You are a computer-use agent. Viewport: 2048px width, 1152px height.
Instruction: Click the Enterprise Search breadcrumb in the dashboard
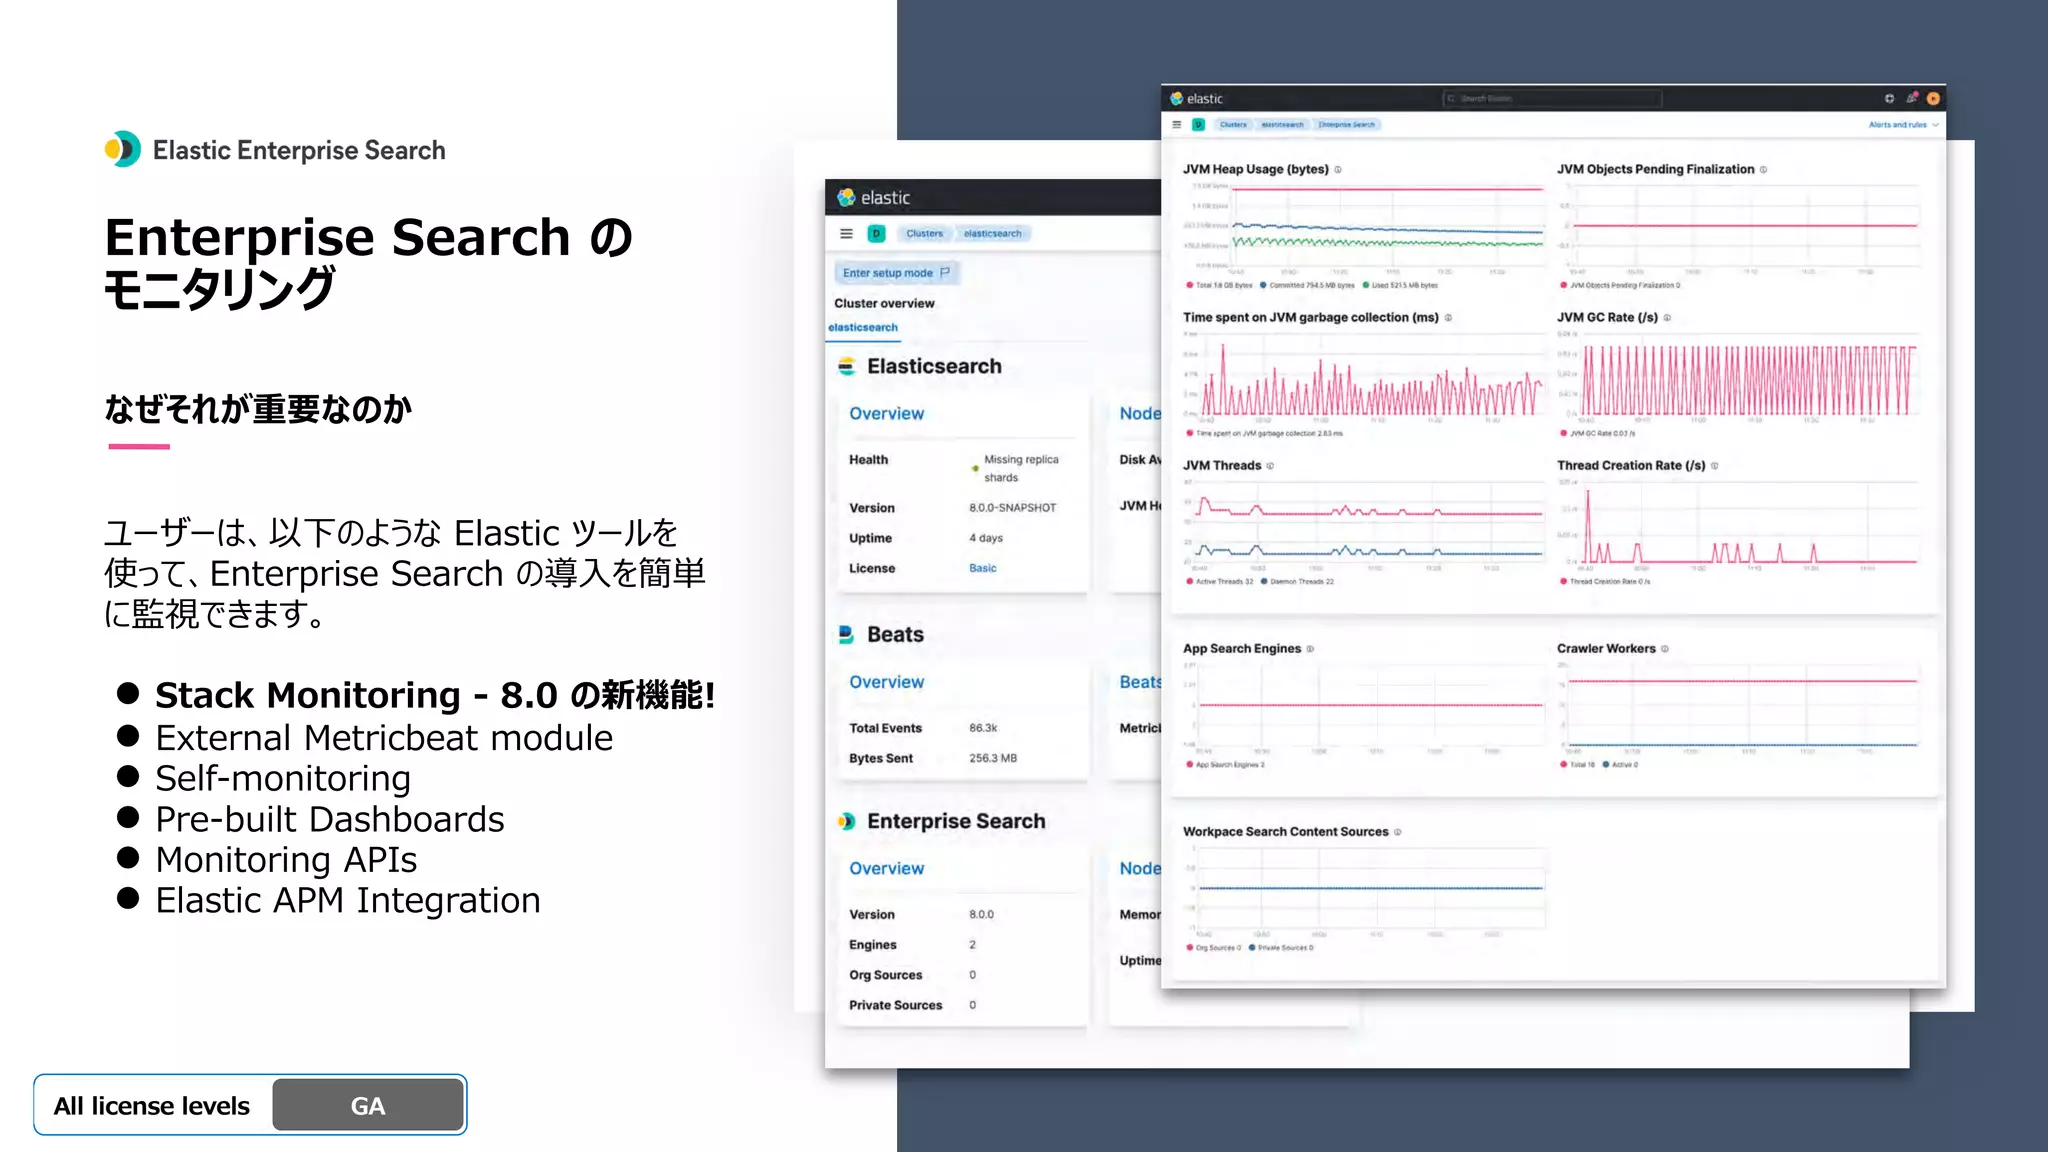click(x=1347, y=125)
